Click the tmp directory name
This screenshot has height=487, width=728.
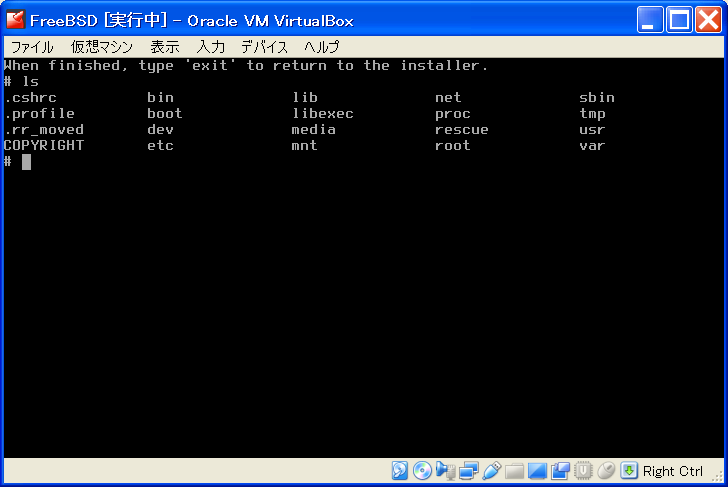(x=592, y=114)
